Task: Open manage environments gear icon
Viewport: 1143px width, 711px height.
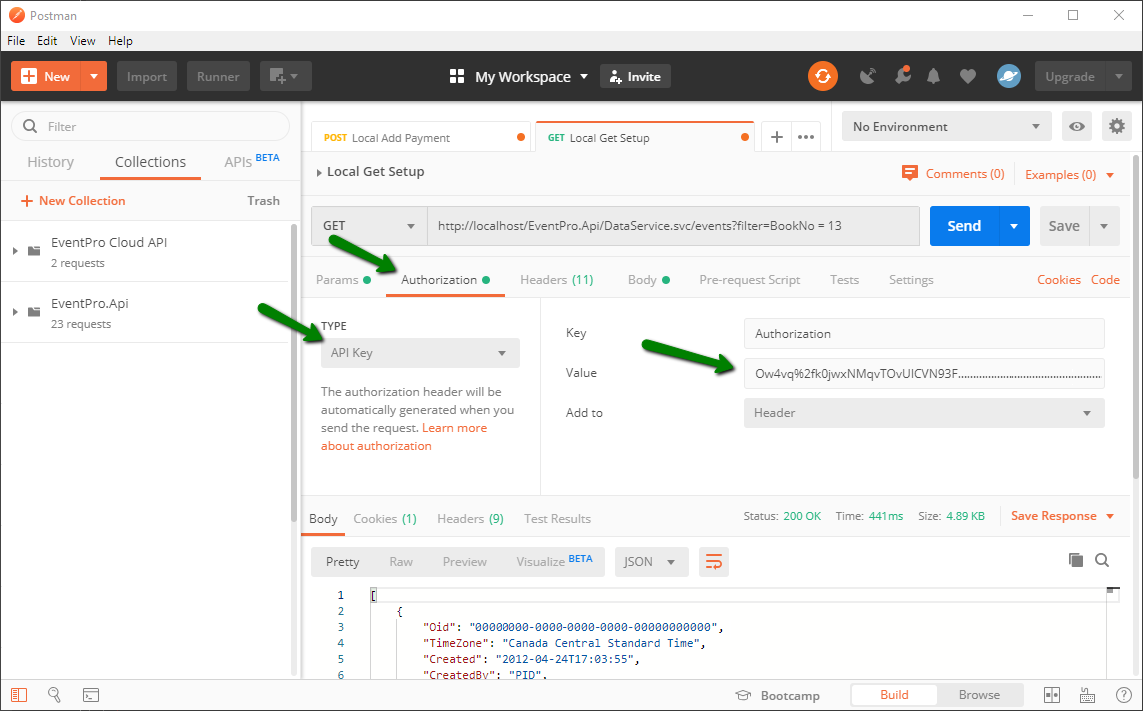Action: pos(1117,126)
